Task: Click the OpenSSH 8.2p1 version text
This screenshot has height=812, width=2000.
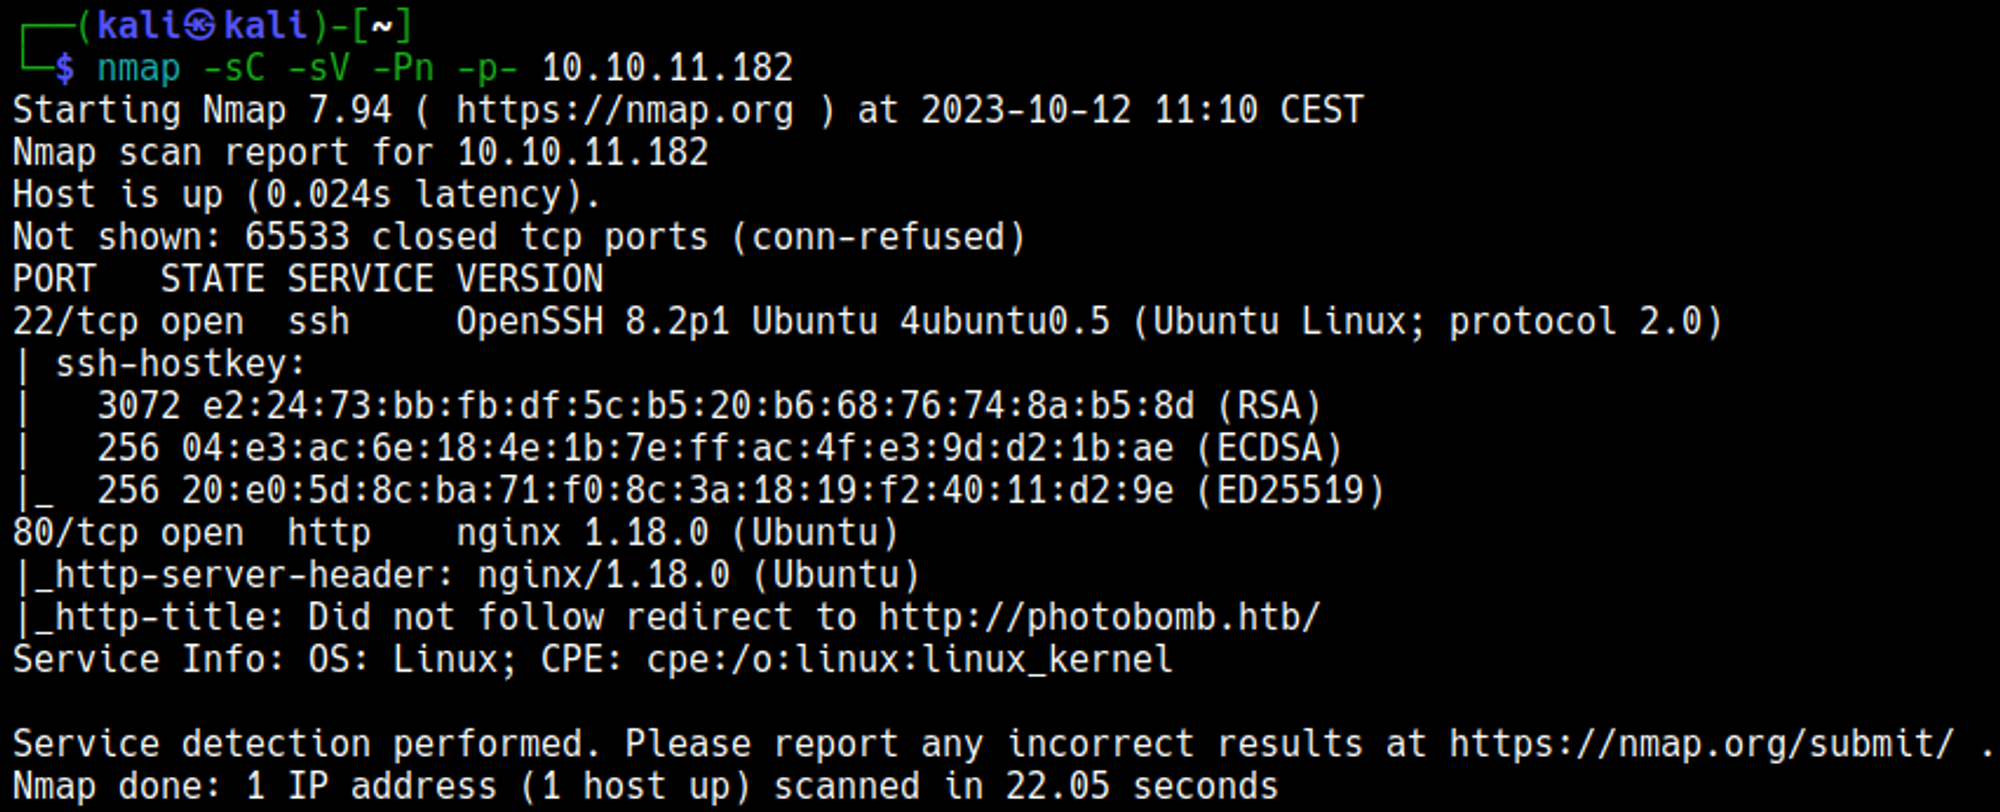Action: point(593,322)
